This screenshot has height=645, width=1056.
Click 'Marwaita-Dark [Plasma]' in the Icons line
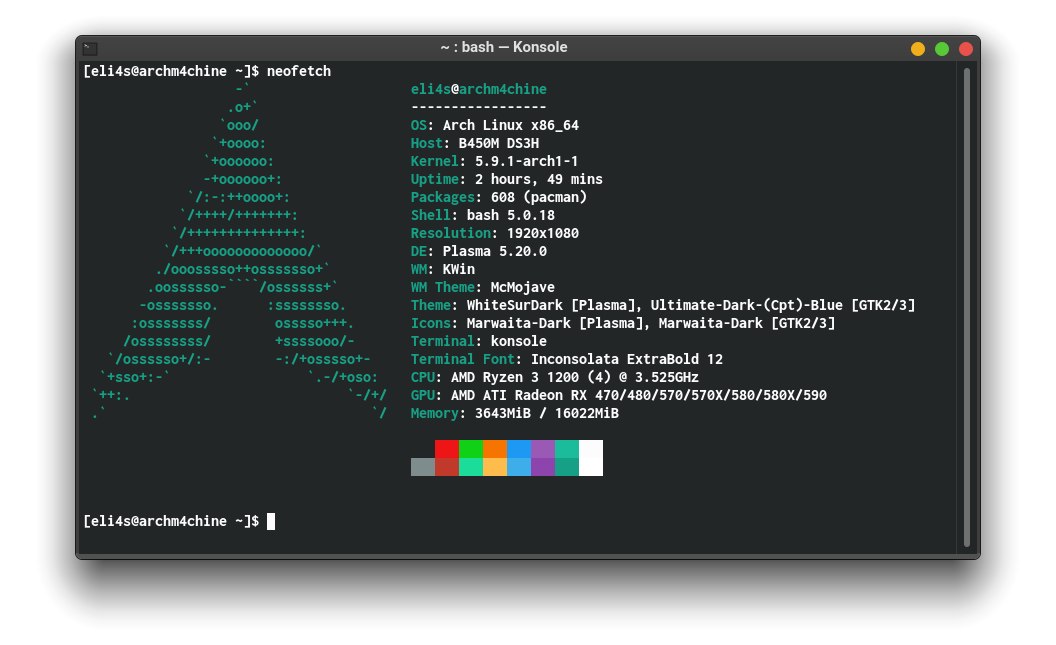click(x=554, y=323)
